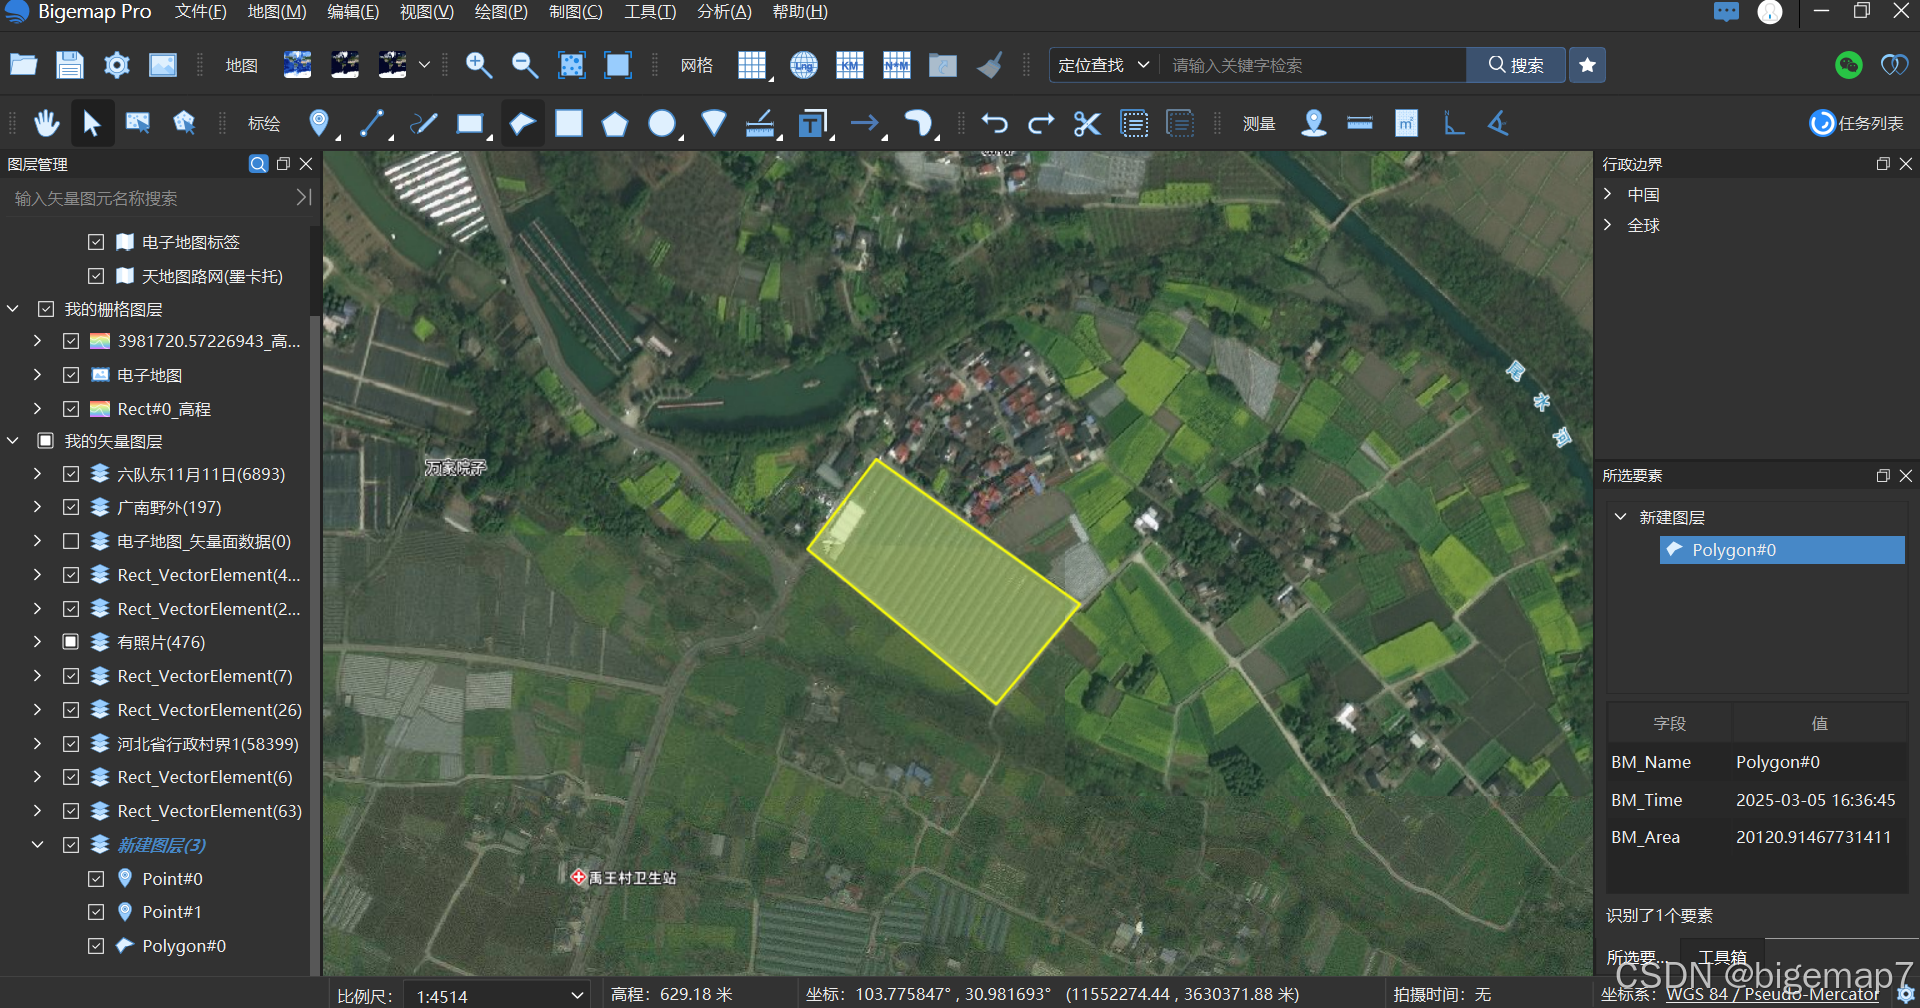Click the keyword search input field
This screenshot has width=1920, height=1008.
pos(1312,65)
